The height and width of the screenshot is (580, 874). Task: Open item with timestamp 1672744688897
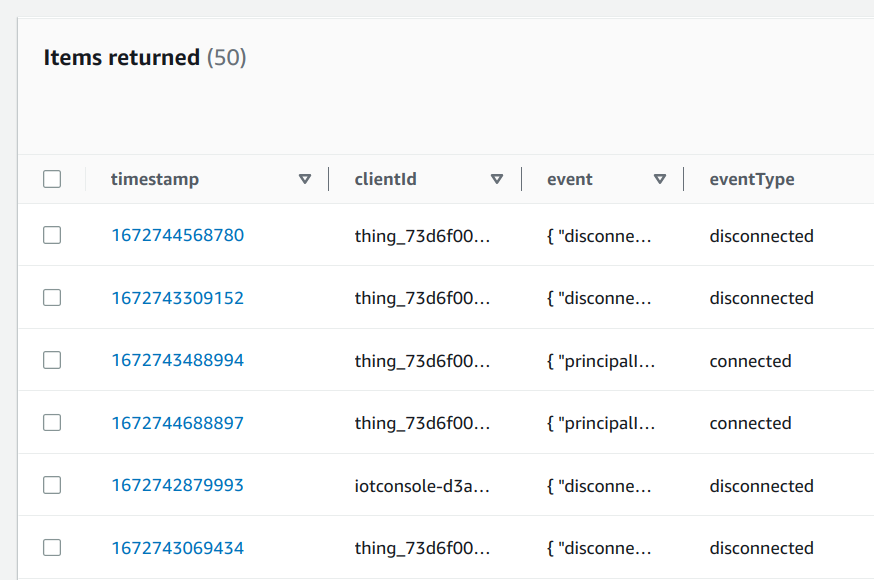[178, 423]
